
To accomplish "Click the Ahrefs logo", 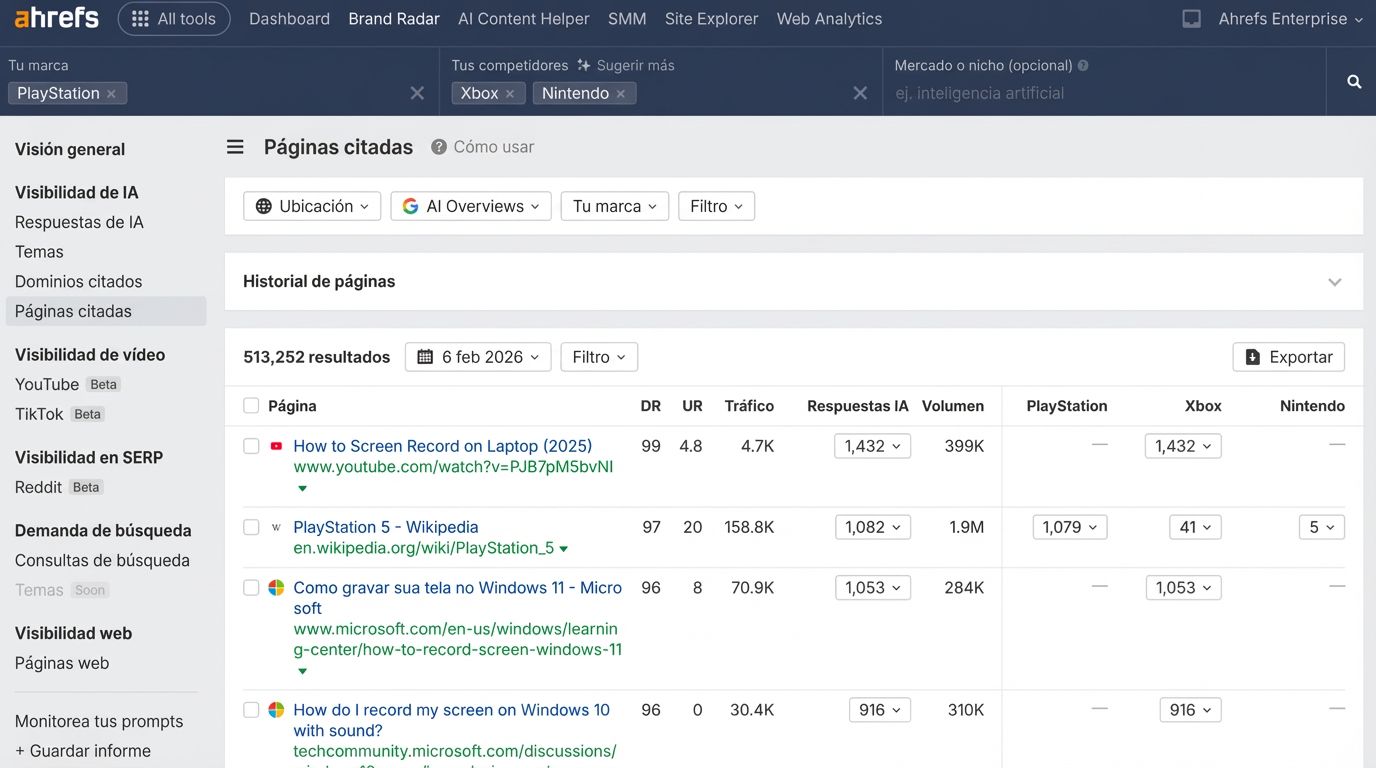I will click(x=56, y=18).
